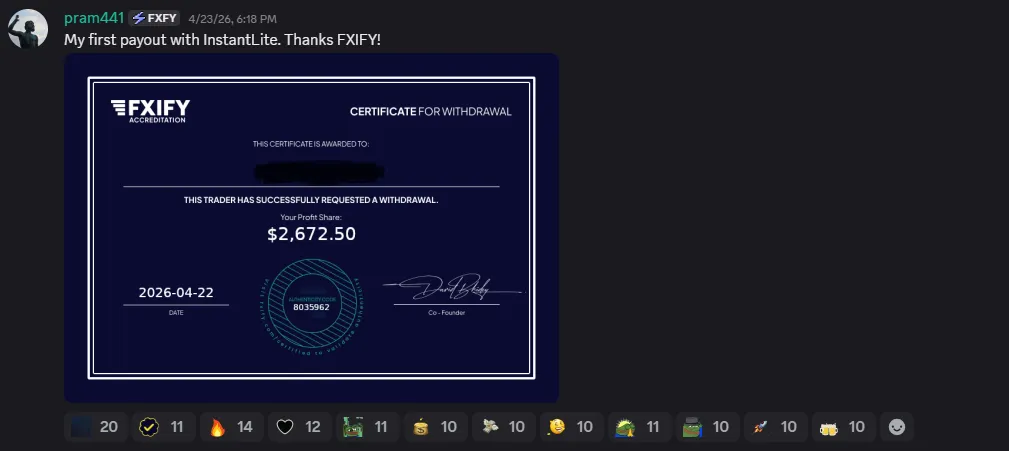Toggle the verified checkmark reaction

click(163, 427)
